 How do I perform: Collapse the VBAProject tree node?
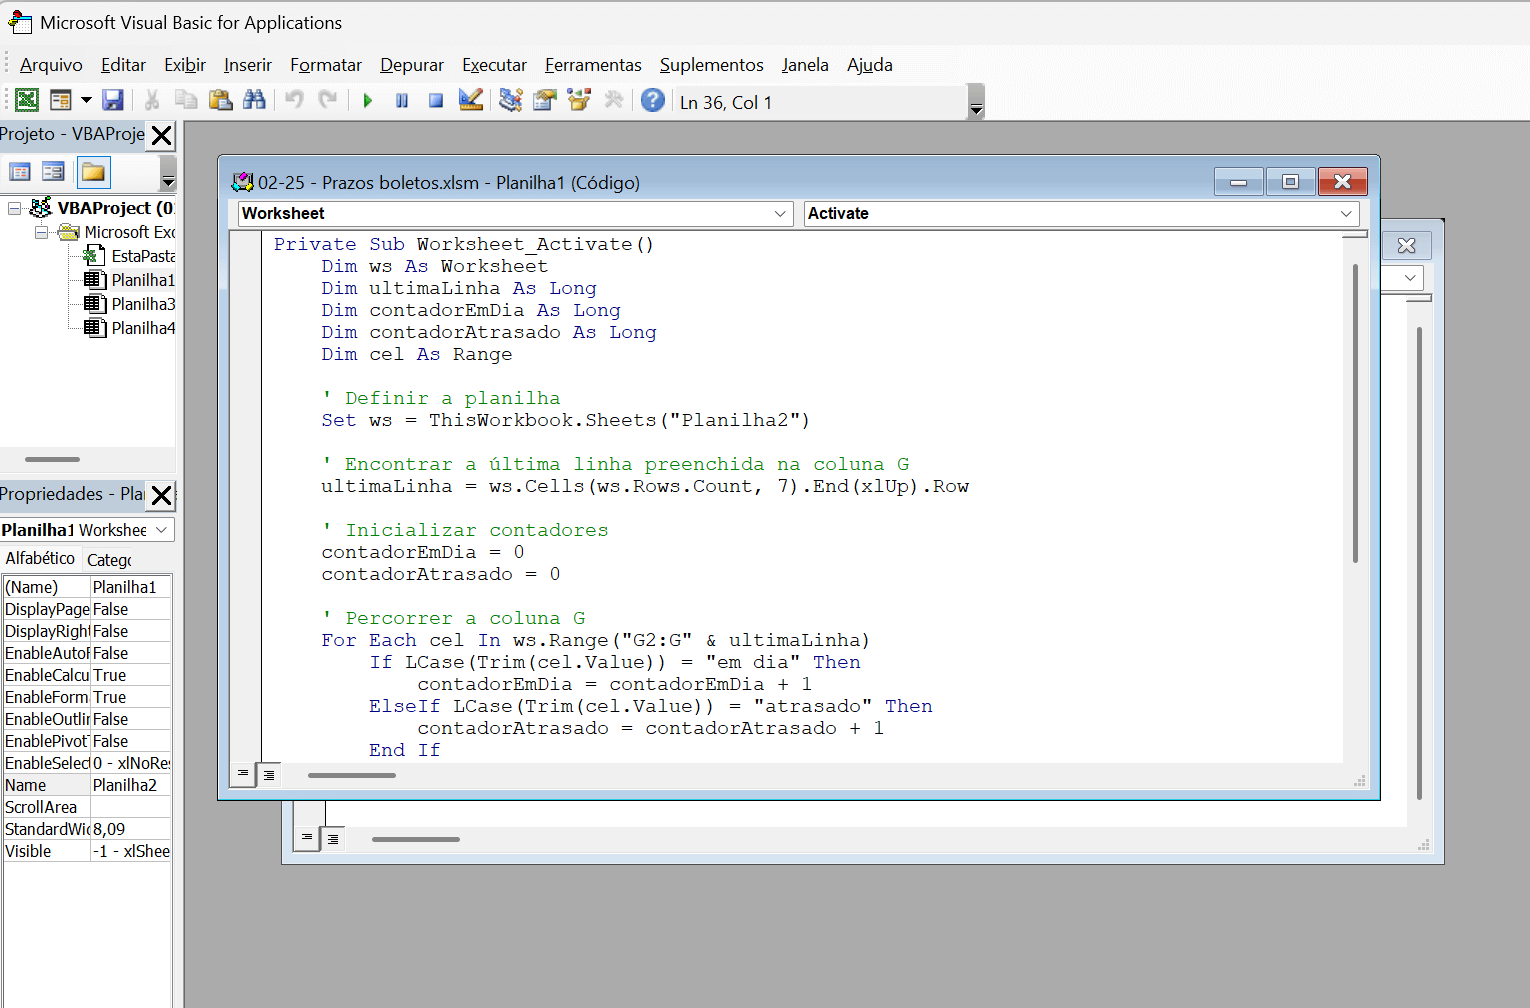coord(14,208)
